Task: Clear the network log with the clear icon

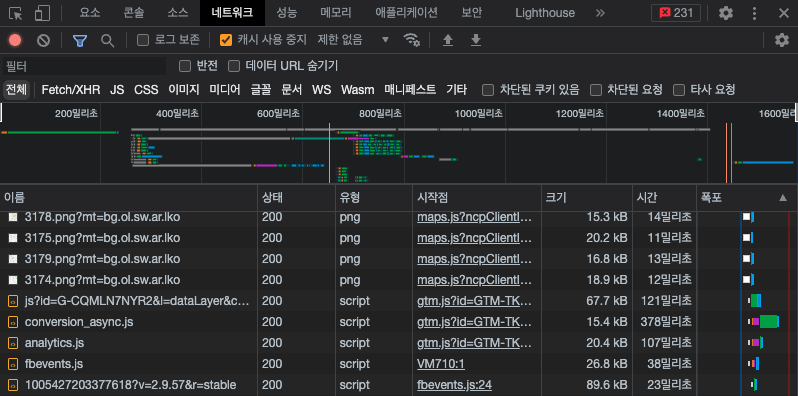Action: point(43,40)
